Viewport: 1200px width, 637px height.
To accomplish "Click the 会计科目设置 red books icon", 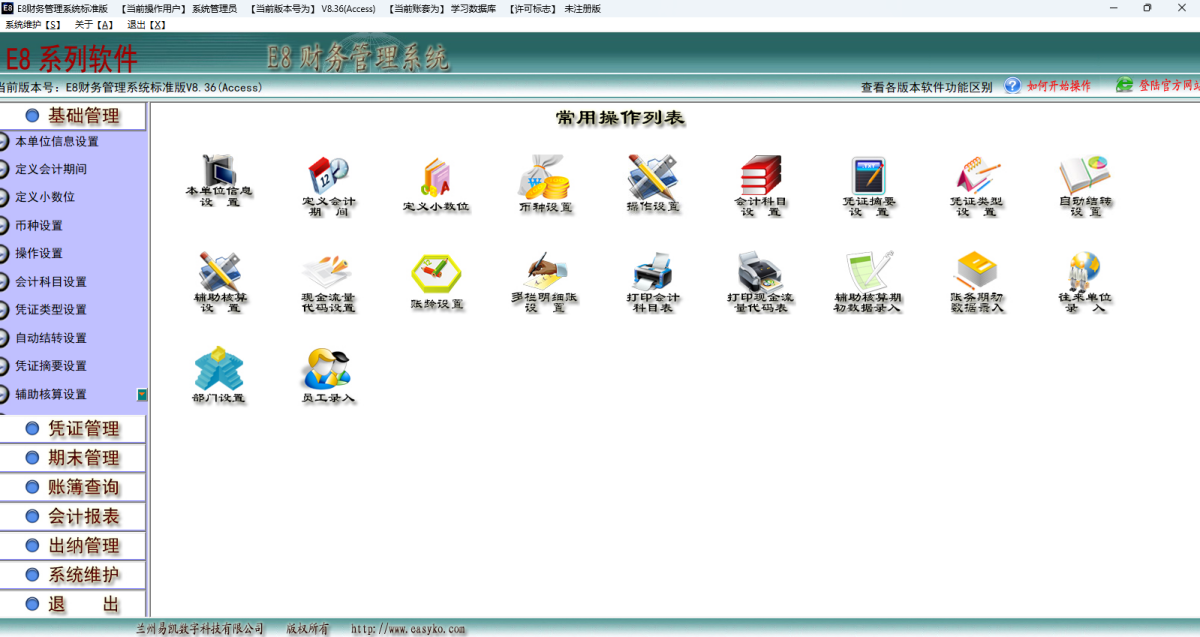I will 761,177.
